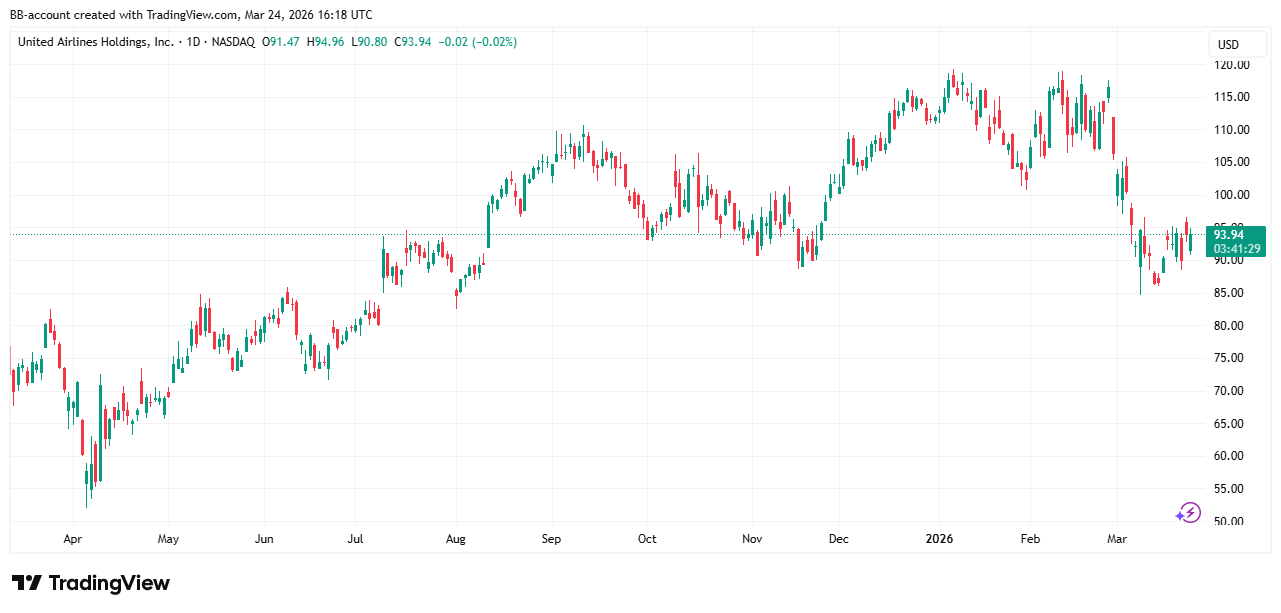Click the purple lightning bolt icon
Screen dimensions: 1281x613
click(x=1187, y=513)
